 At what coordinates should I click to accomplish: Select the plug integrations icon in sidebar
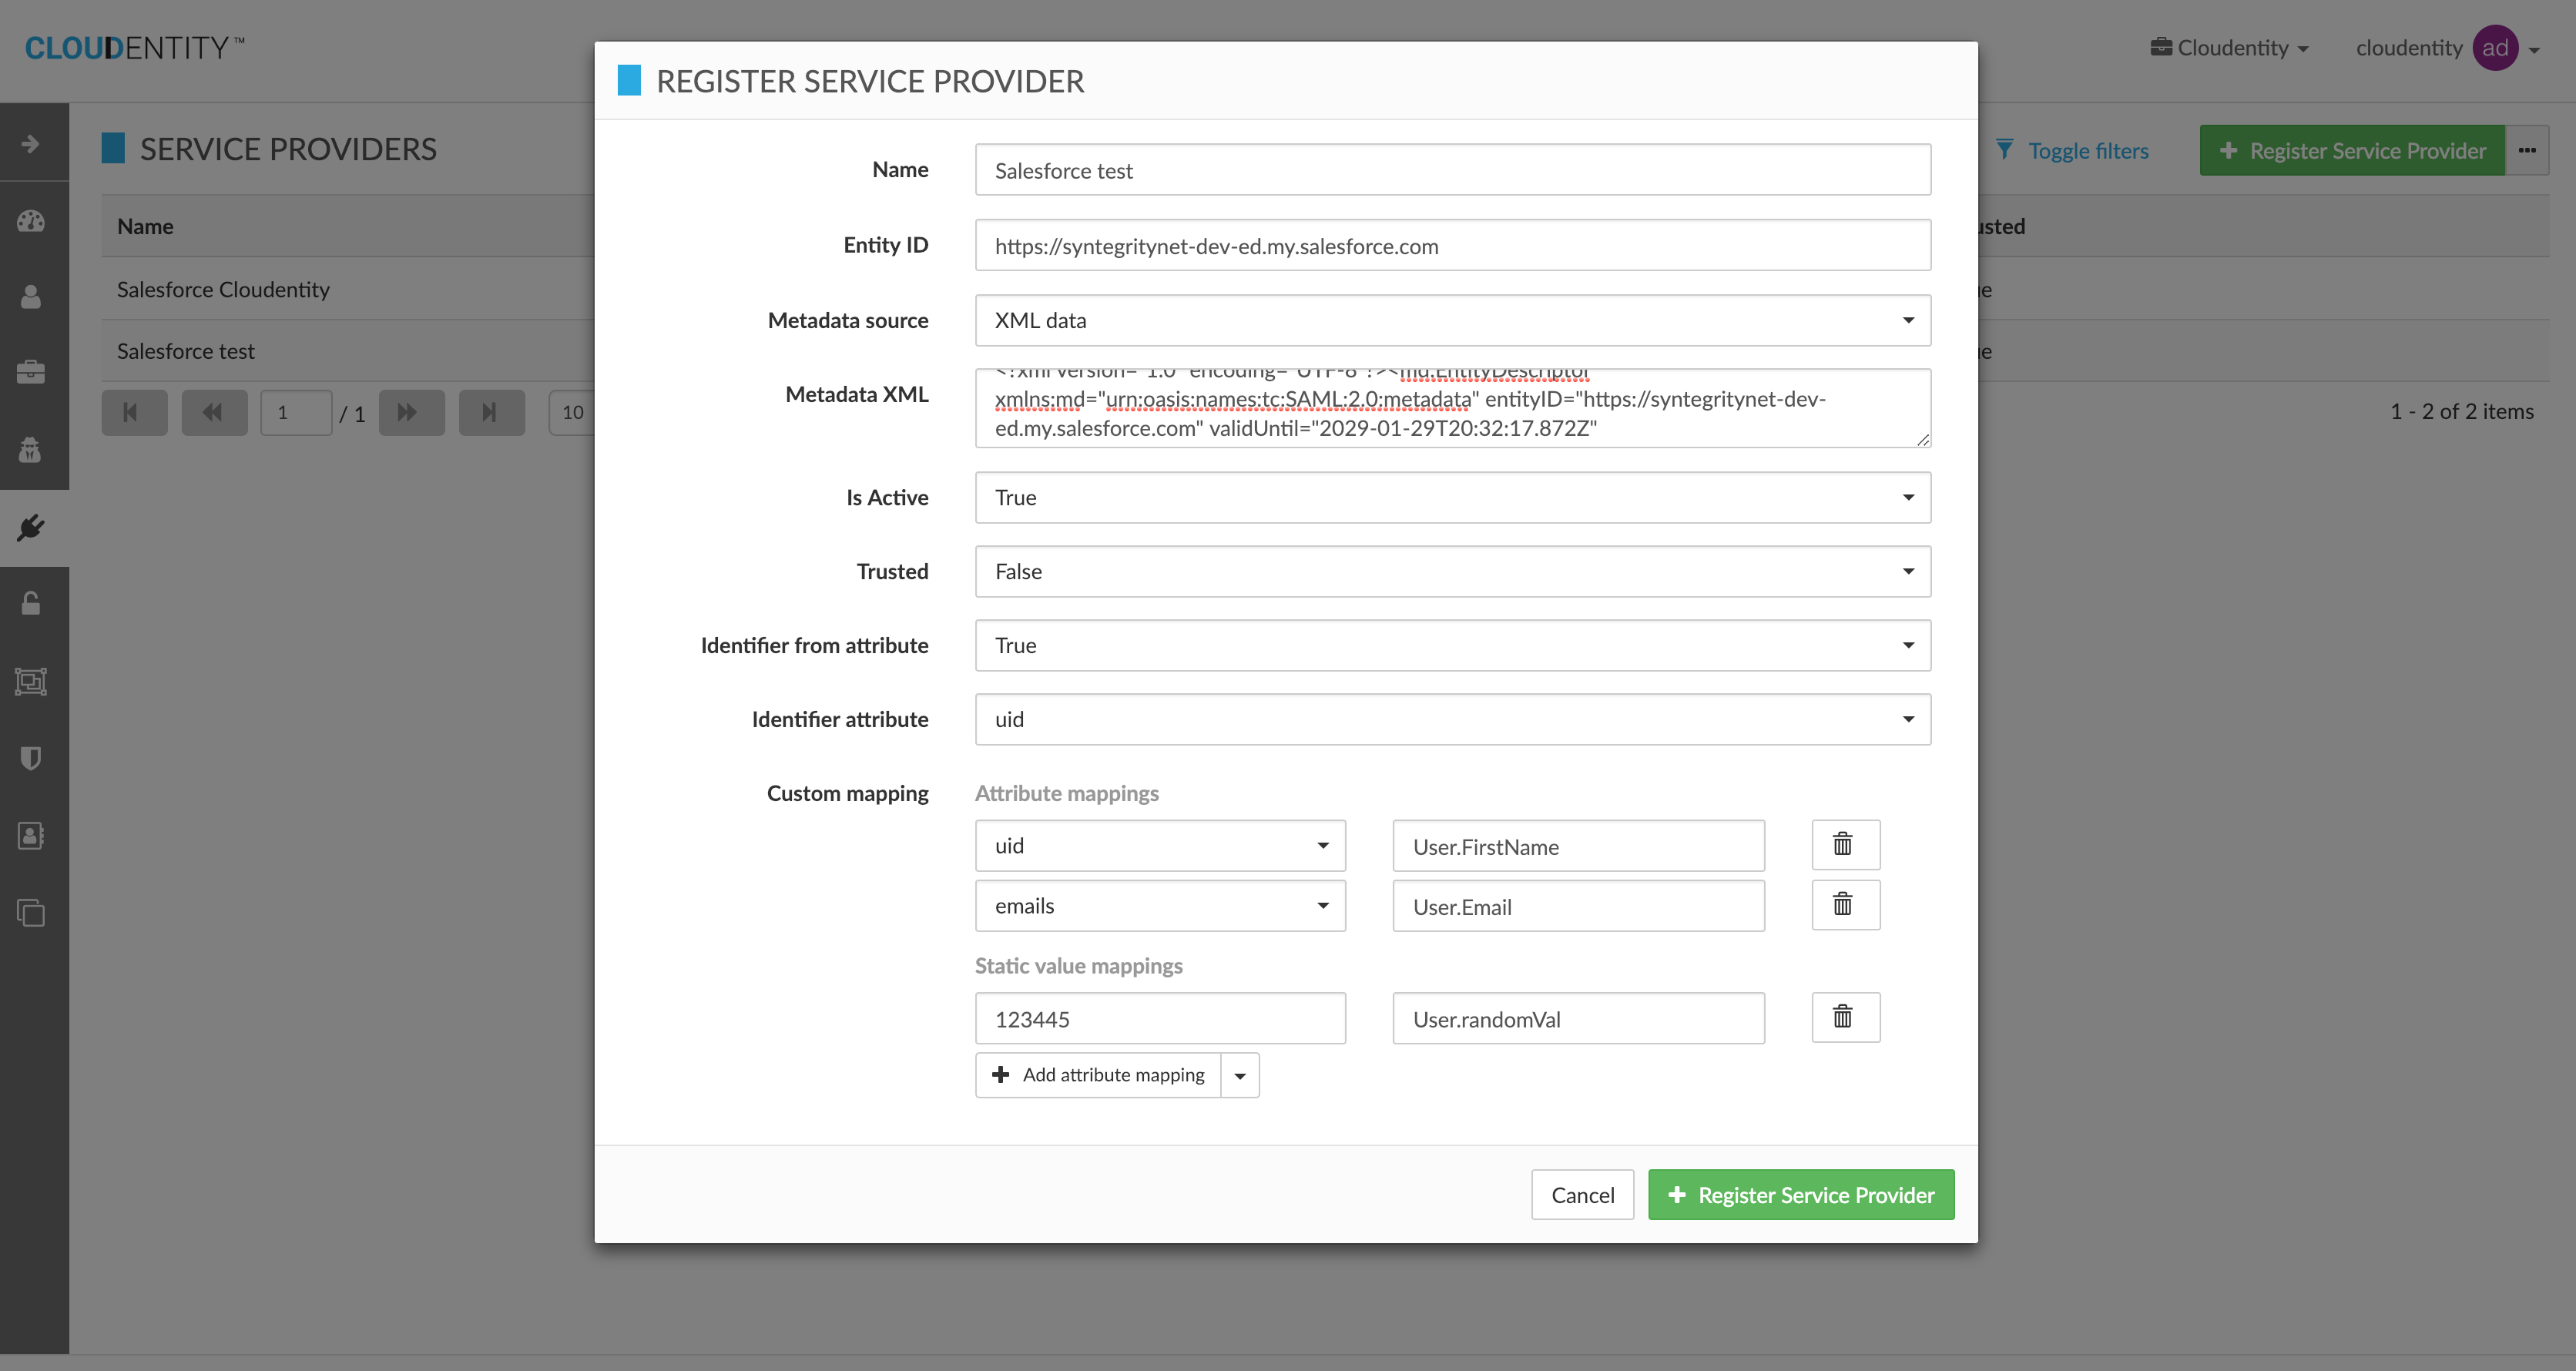[x=31, y=528]
